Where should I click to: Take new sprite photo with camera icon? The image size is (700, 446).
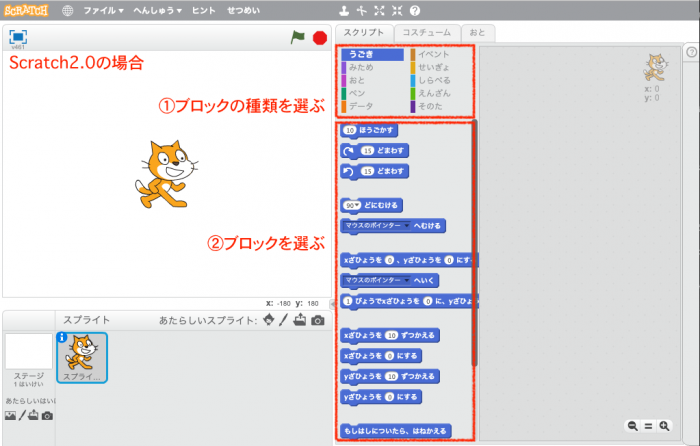318,320
